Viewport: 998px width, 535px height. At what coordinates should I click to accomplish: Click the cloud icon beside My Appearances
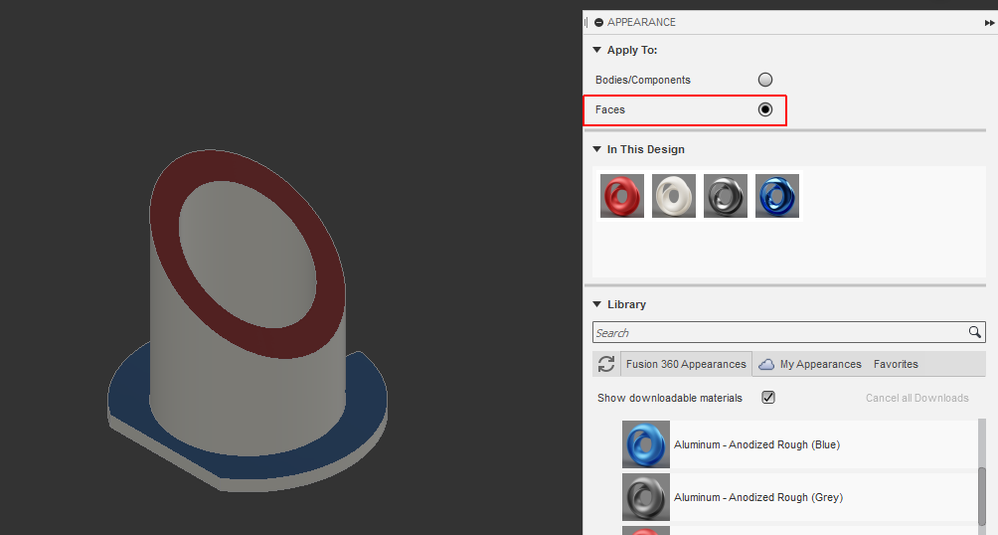tap(766, 364)
